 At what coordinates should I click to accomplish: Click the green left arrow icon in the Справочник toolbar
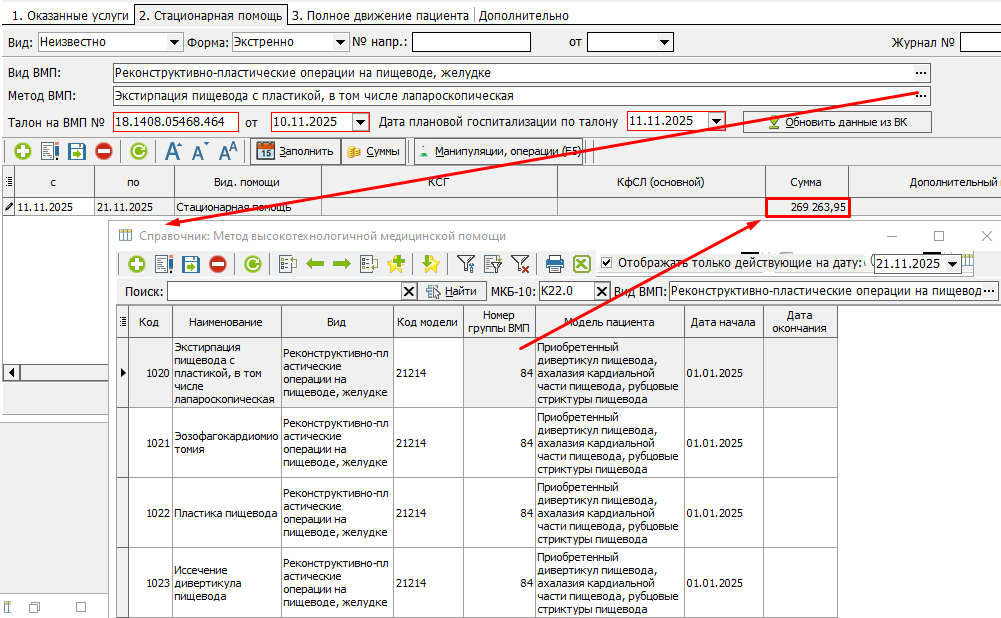click(x=315, y=264)
